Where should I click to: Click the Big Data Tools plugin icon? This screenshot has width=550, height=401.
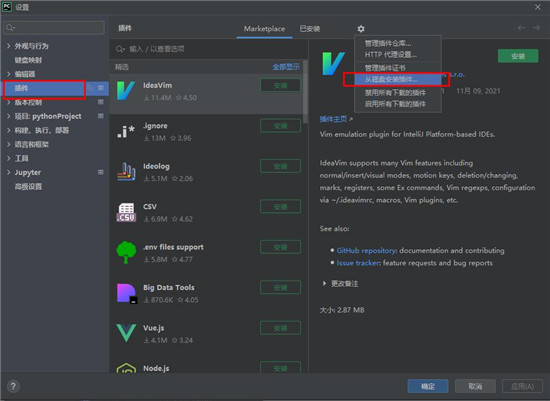pos(127,294)
